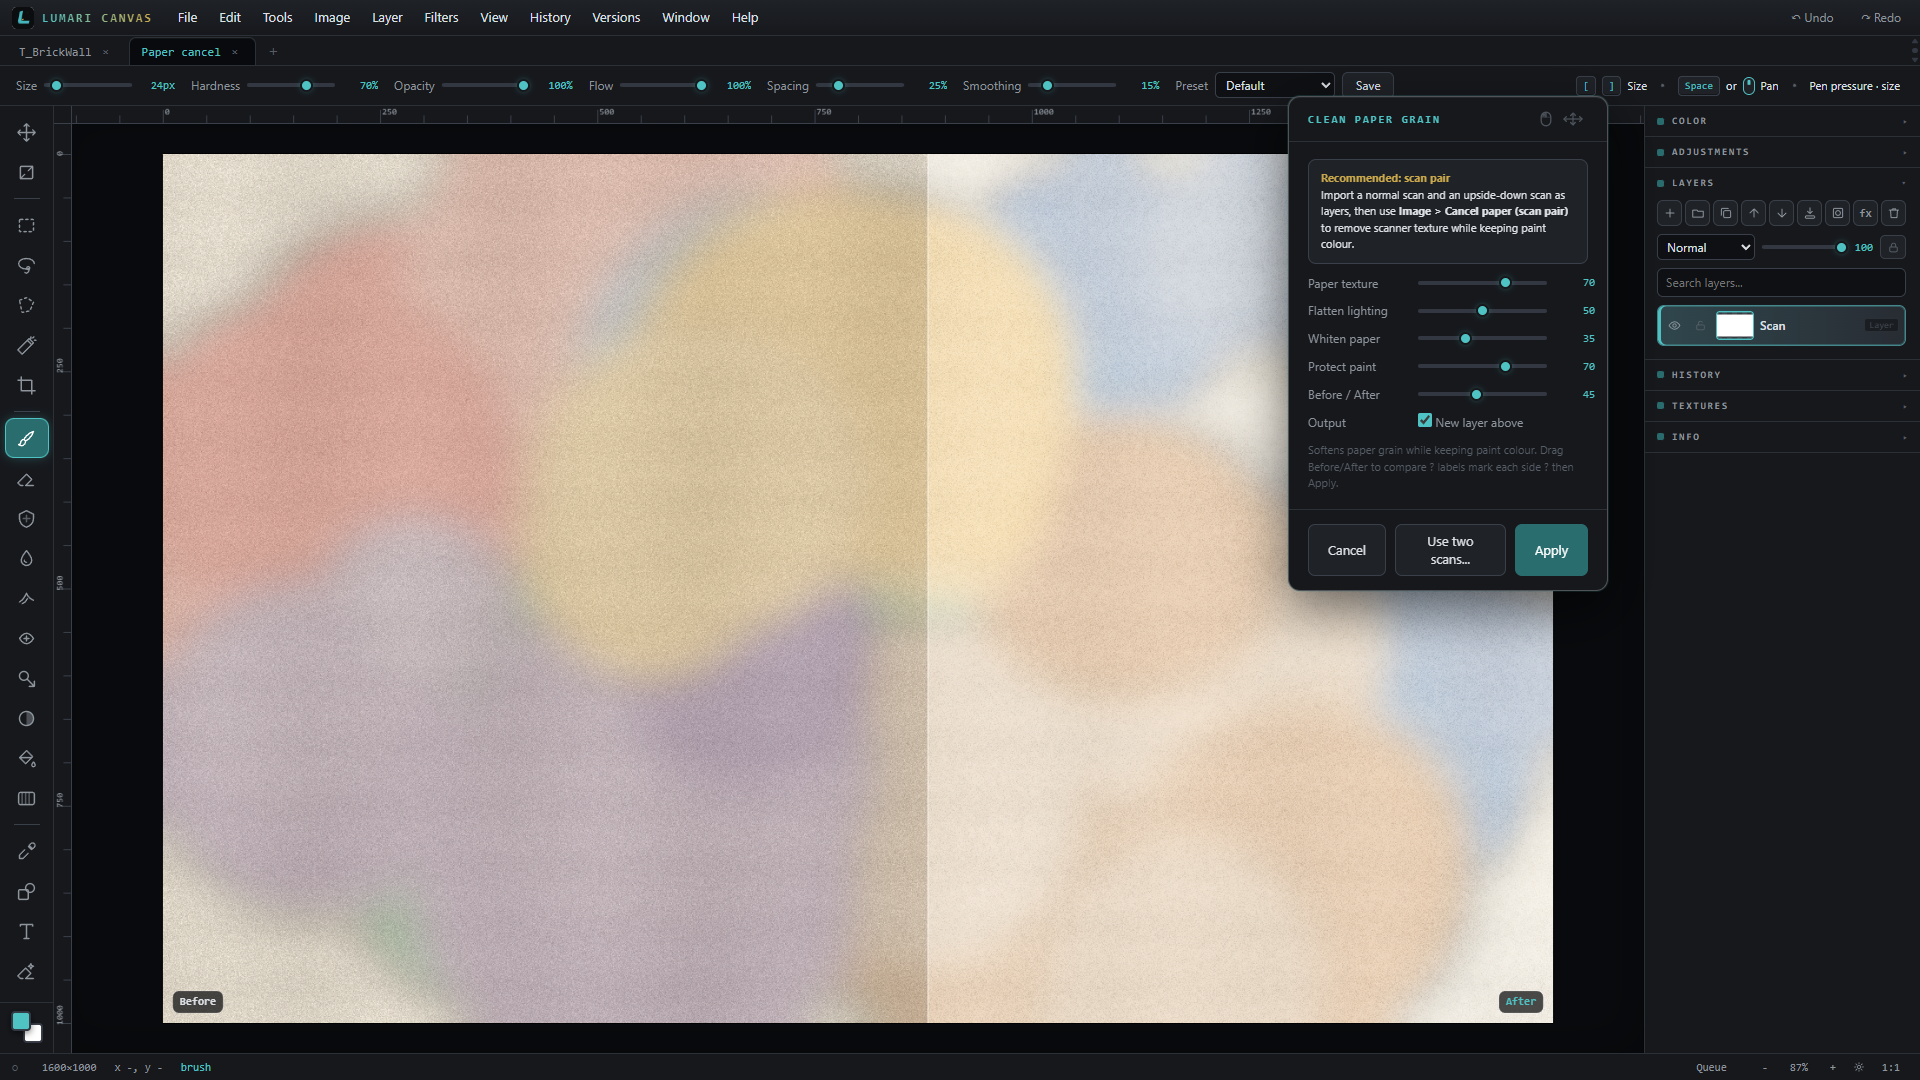
Task: Open a new document tab with plus
Action: 273,52
